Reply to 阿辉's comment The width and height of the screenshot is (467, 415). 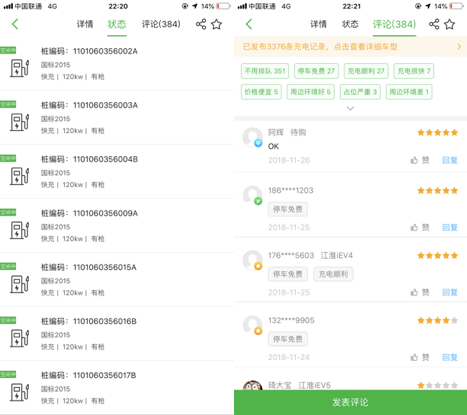[450, 160]
